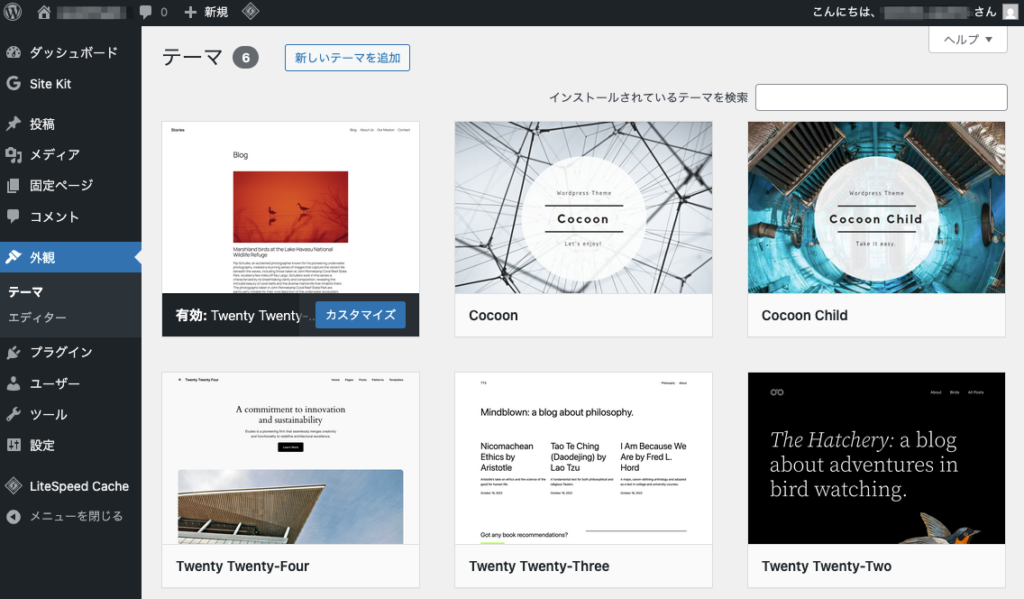The width and height of the screenshot is (1024, 599).
Task: Select the active Twenty Twenty theme screenshot
Action: point(291,208)
